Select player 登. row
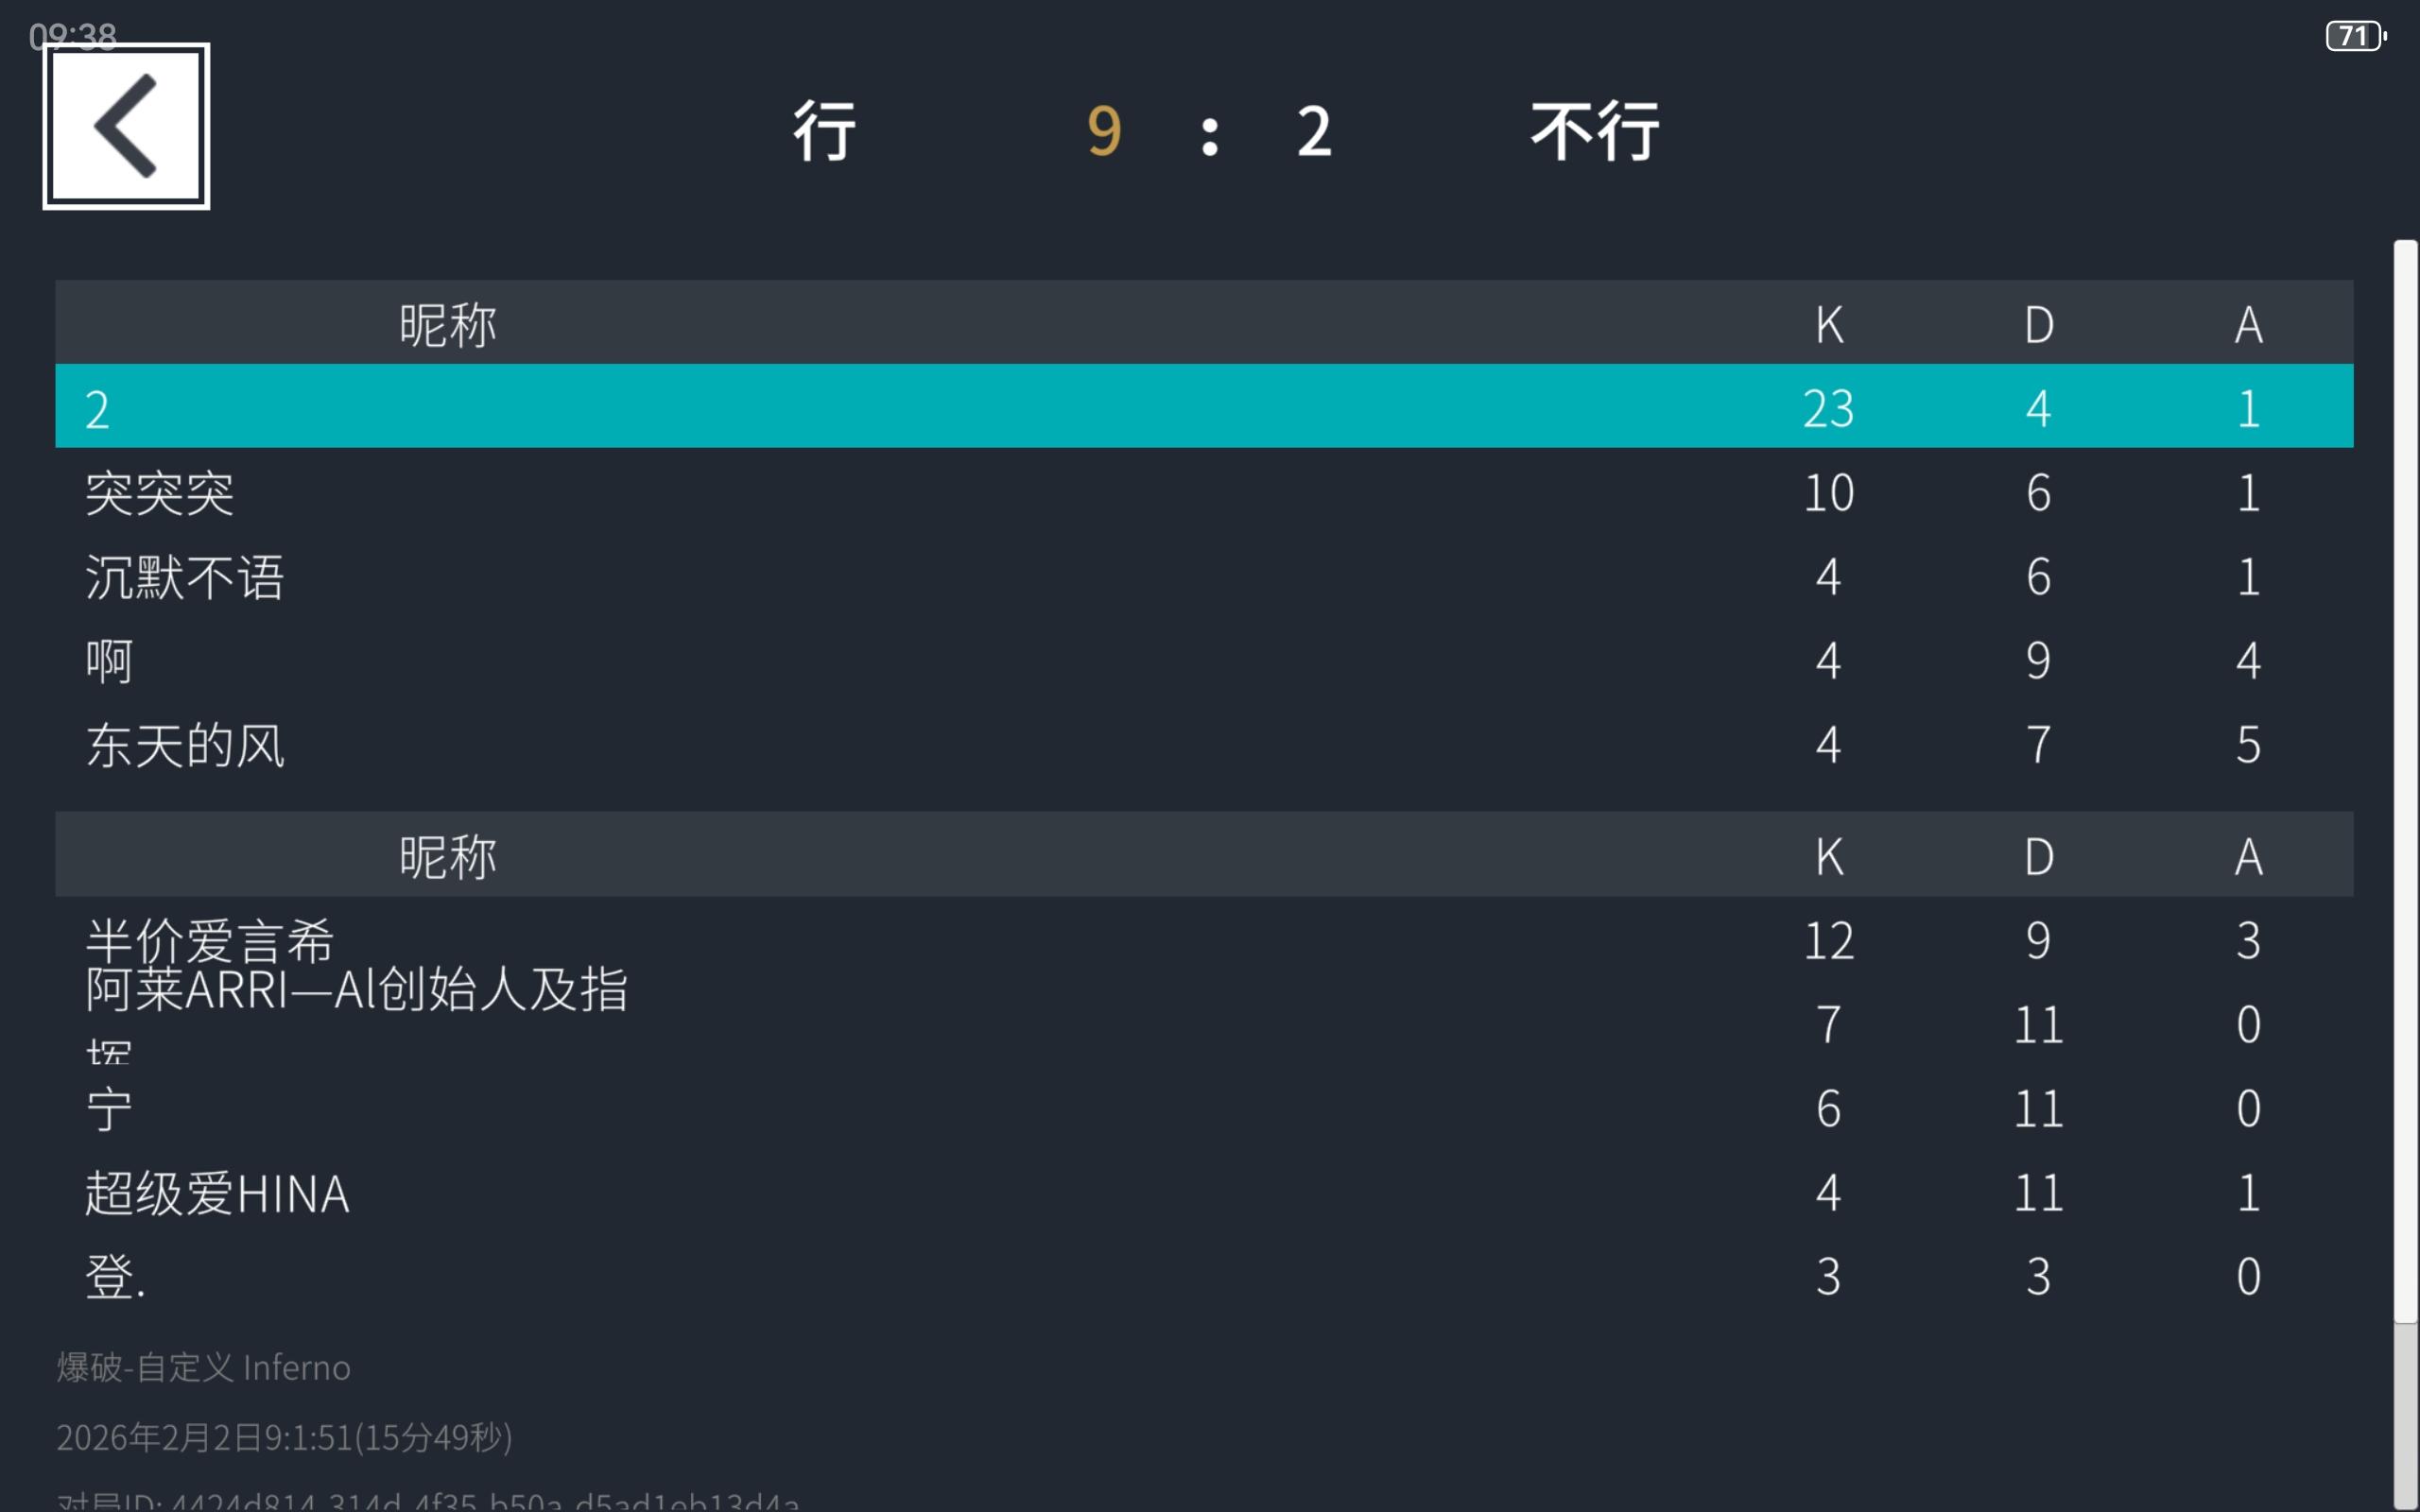2420x1512 pixels. pos(115,1277)
